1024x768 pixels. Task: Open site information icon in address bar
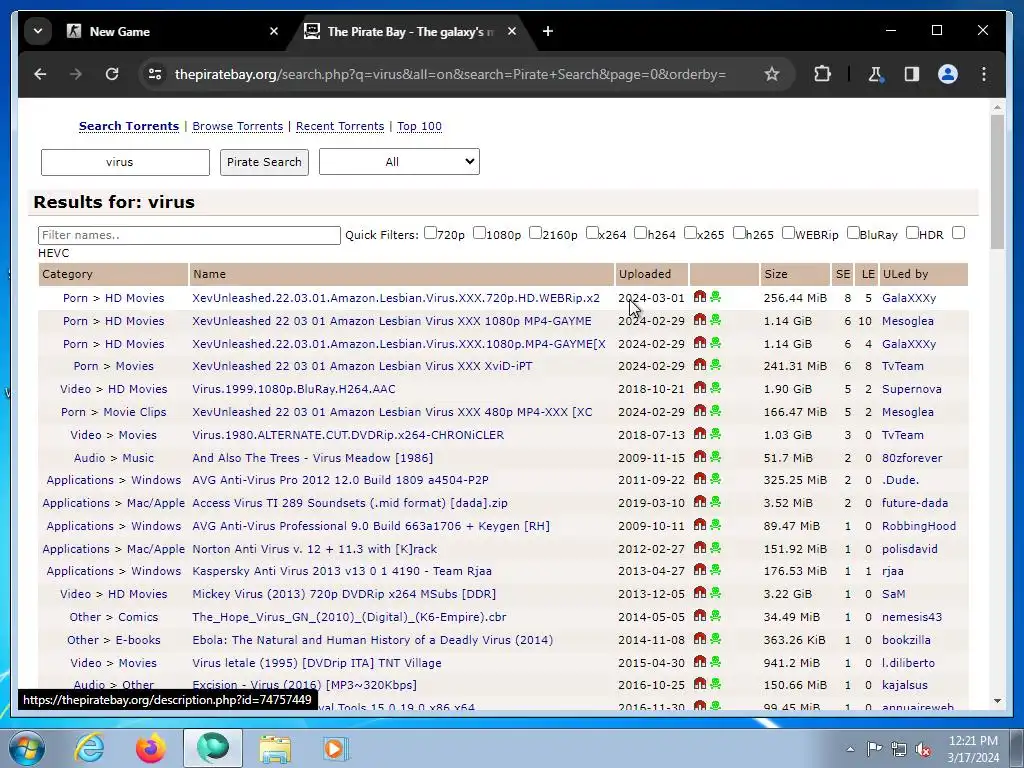[x=155, y=74]
